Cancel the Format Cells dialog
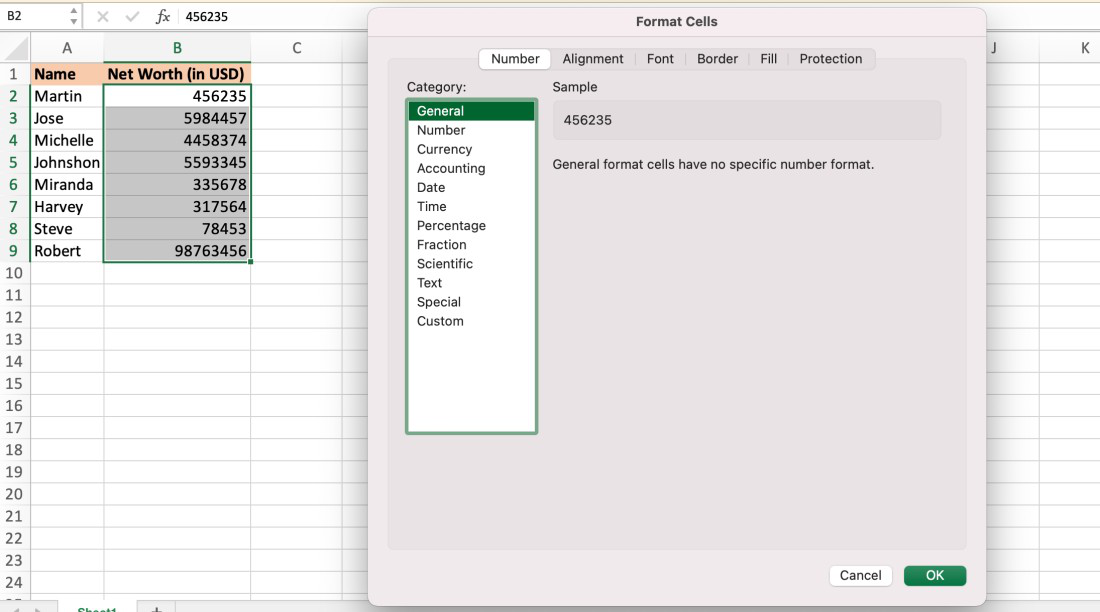The image size is (1100, 612). tap(860, 575)
